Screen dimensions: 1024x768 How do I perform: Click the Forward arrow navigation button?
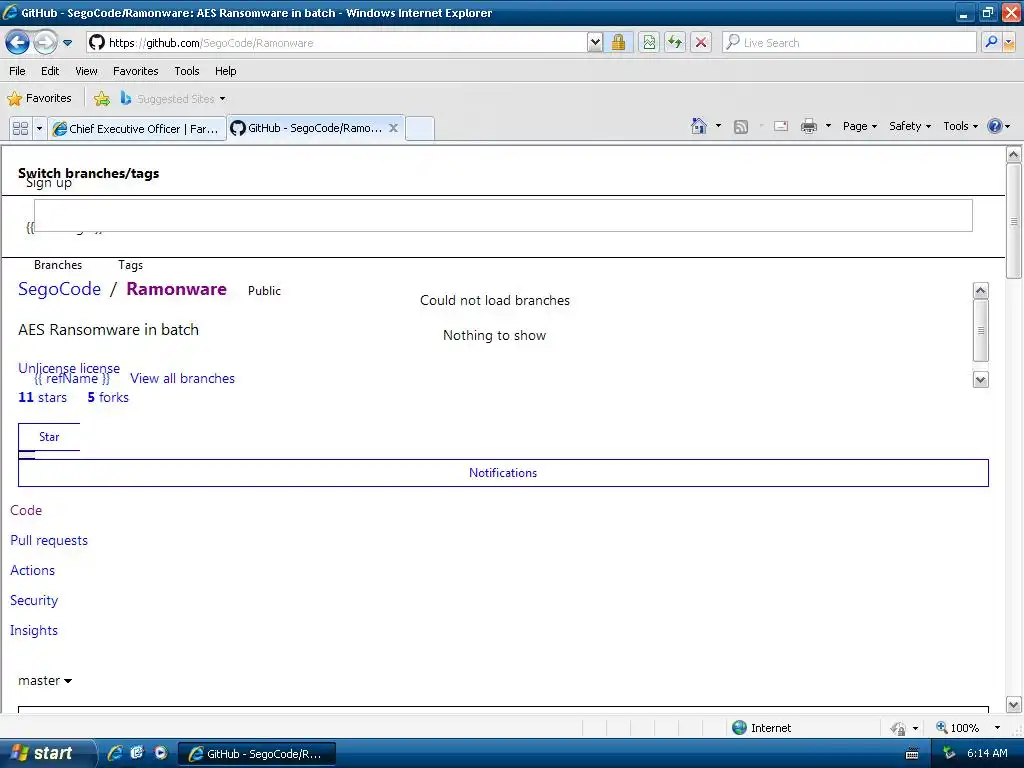45,43
